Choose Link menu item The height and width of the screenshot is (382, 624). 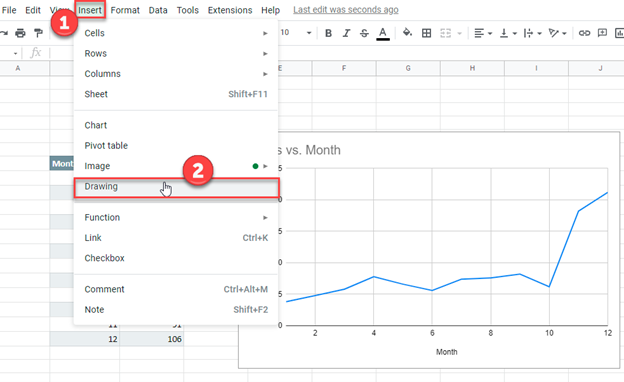coord(176,238)
